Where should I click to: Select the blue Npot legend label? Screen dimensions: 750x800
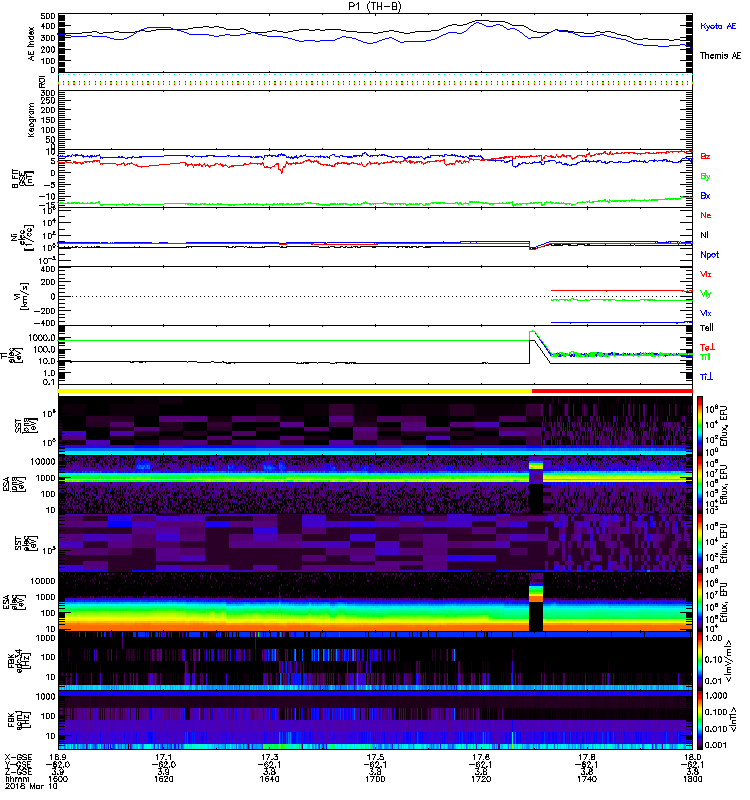pos(710,255)
